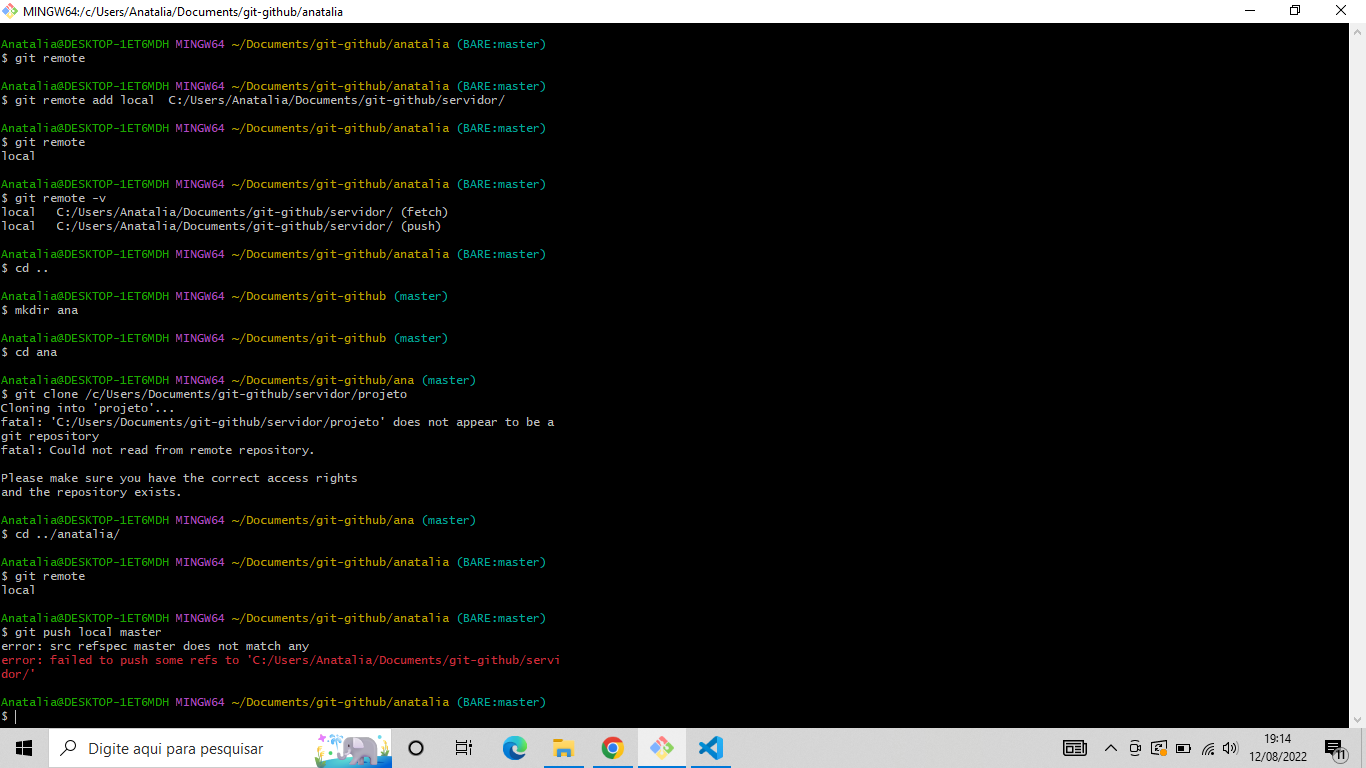Screen dimensions: 1366x768
Task: Launch Microsoft Edge from the taskbar
Action: point(514,748)
